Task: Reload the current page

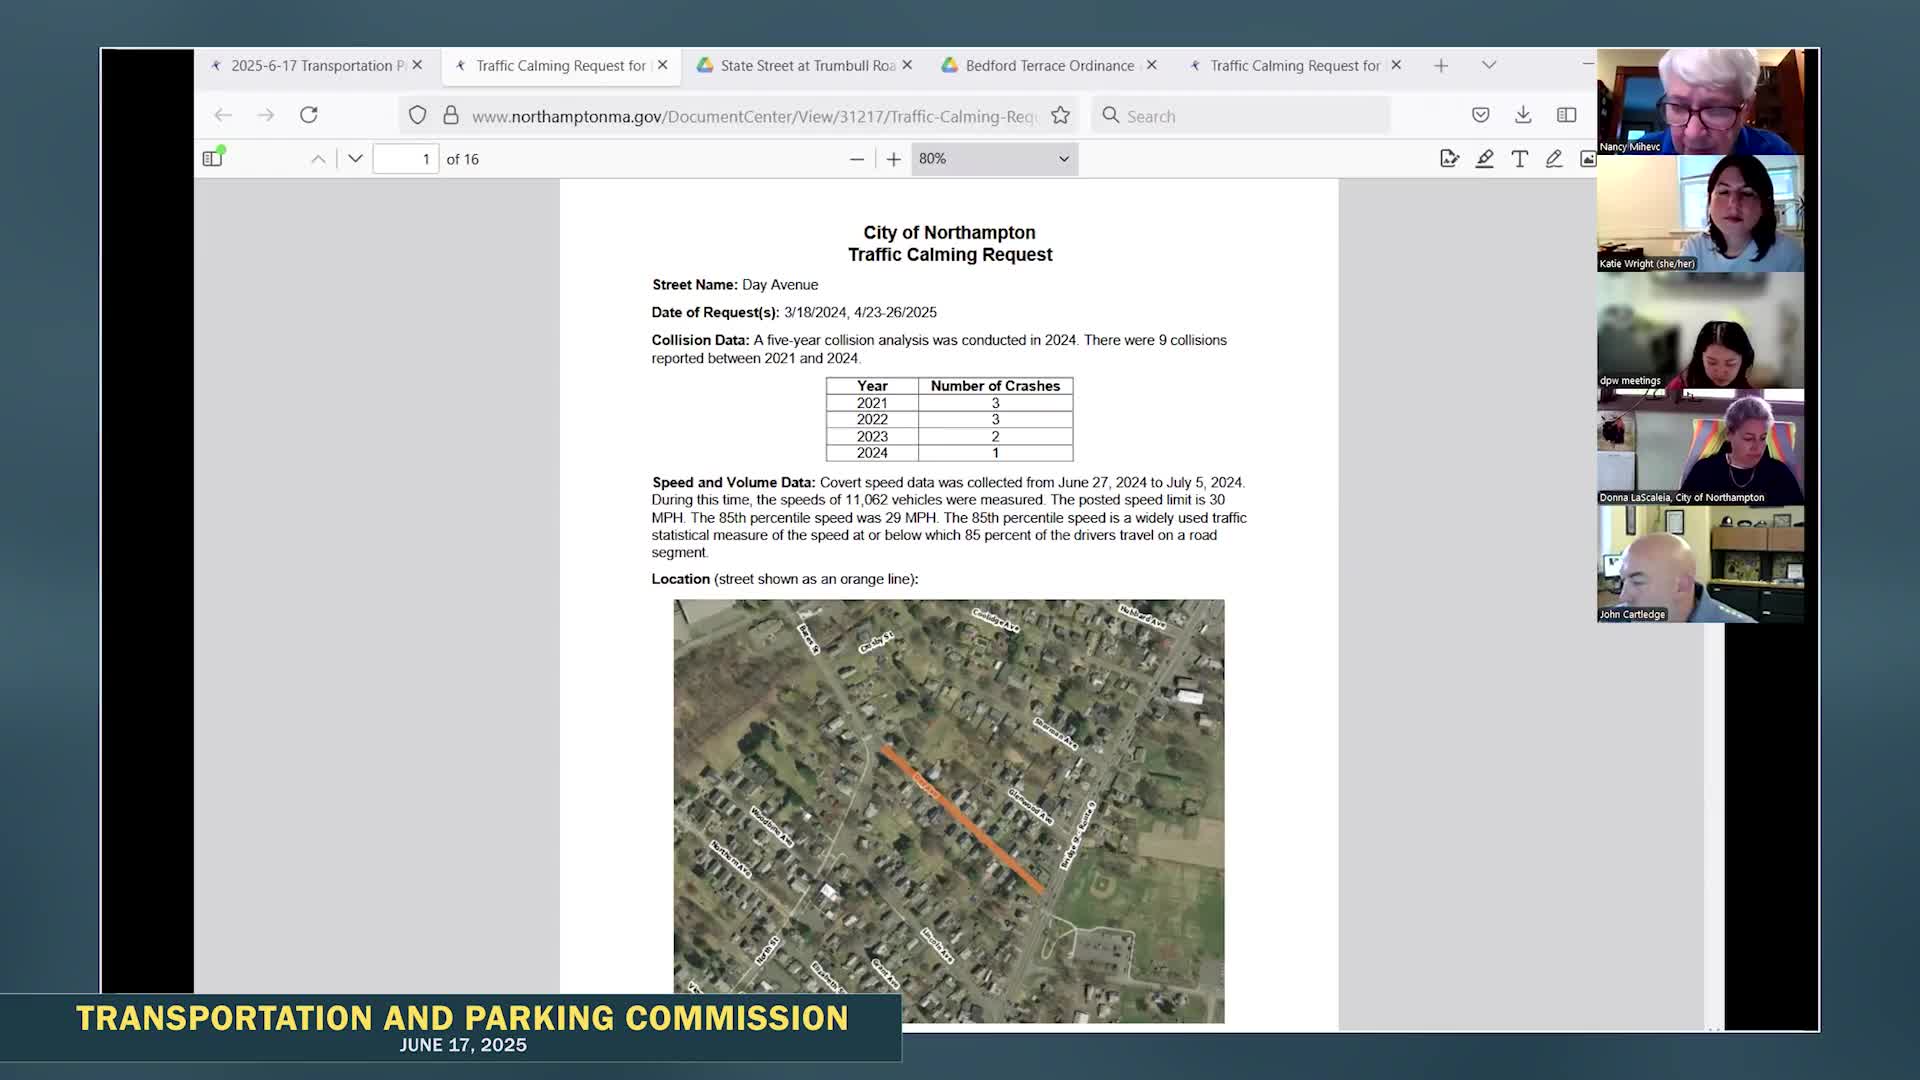Action: pyautogui.click(x=309, y=115)
